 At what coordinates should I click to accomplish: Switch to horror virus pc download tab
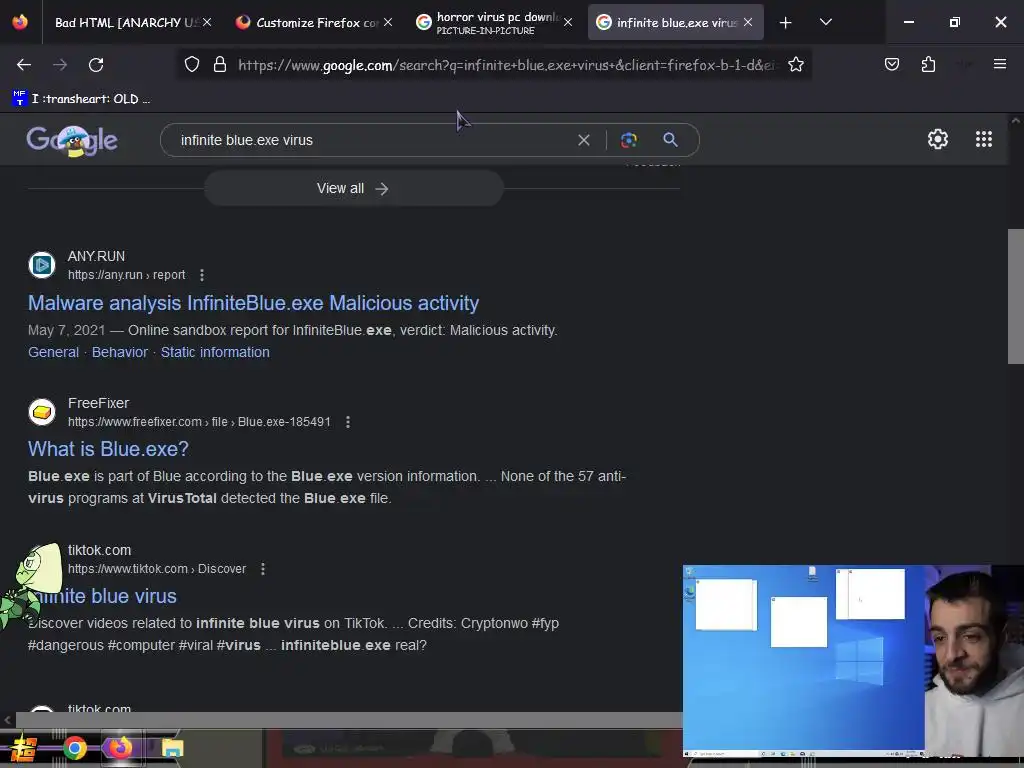pyautogui.click(x=487, y=23)
